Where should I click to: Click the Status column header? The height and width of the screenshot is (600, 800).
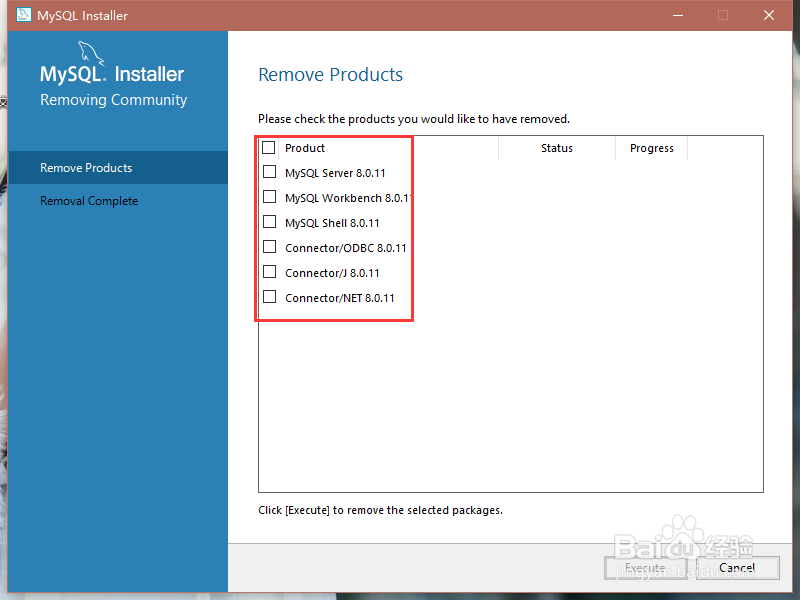point(557,148)
